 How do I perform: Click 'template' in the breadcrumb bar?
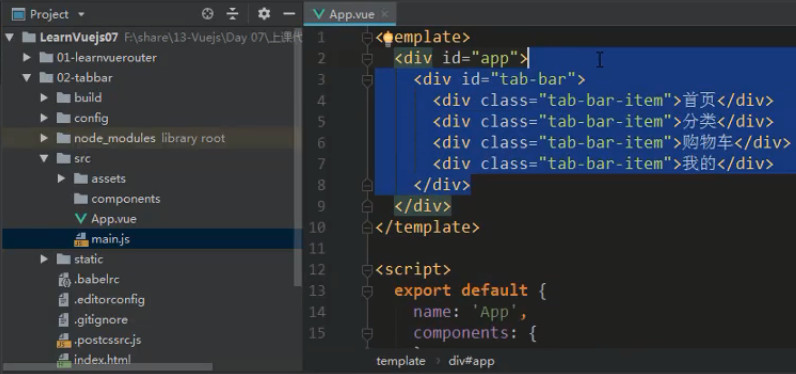(x=401, y=361)
